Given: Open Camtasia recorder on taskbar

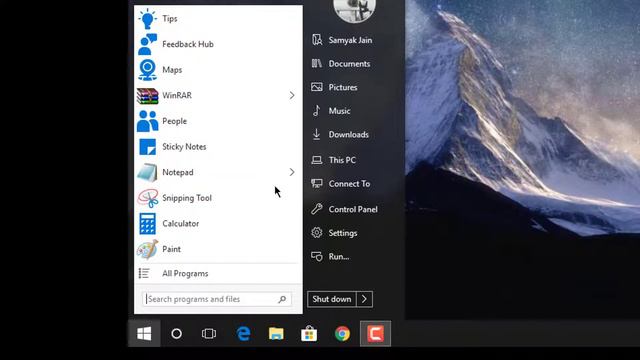Looking at the screenshot, I should pos(376,333).
